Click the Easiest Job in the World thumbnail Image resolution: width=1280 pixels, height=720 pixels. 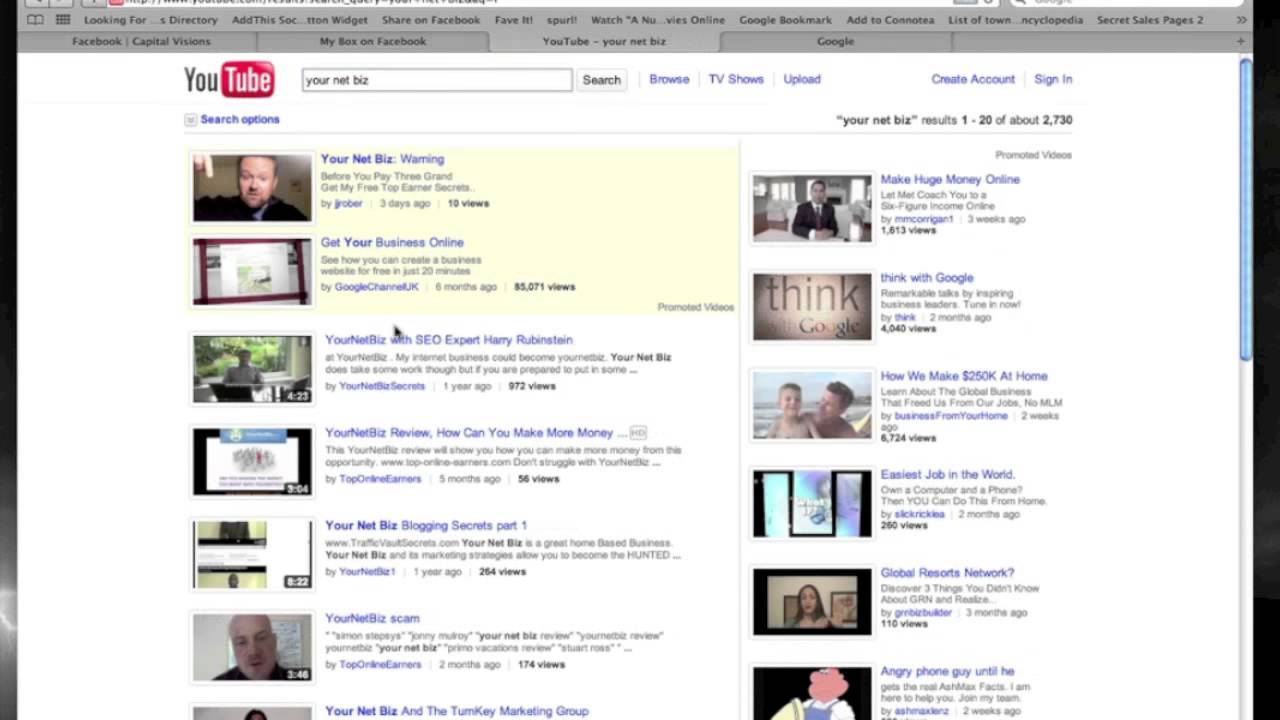tap(812, 503)
